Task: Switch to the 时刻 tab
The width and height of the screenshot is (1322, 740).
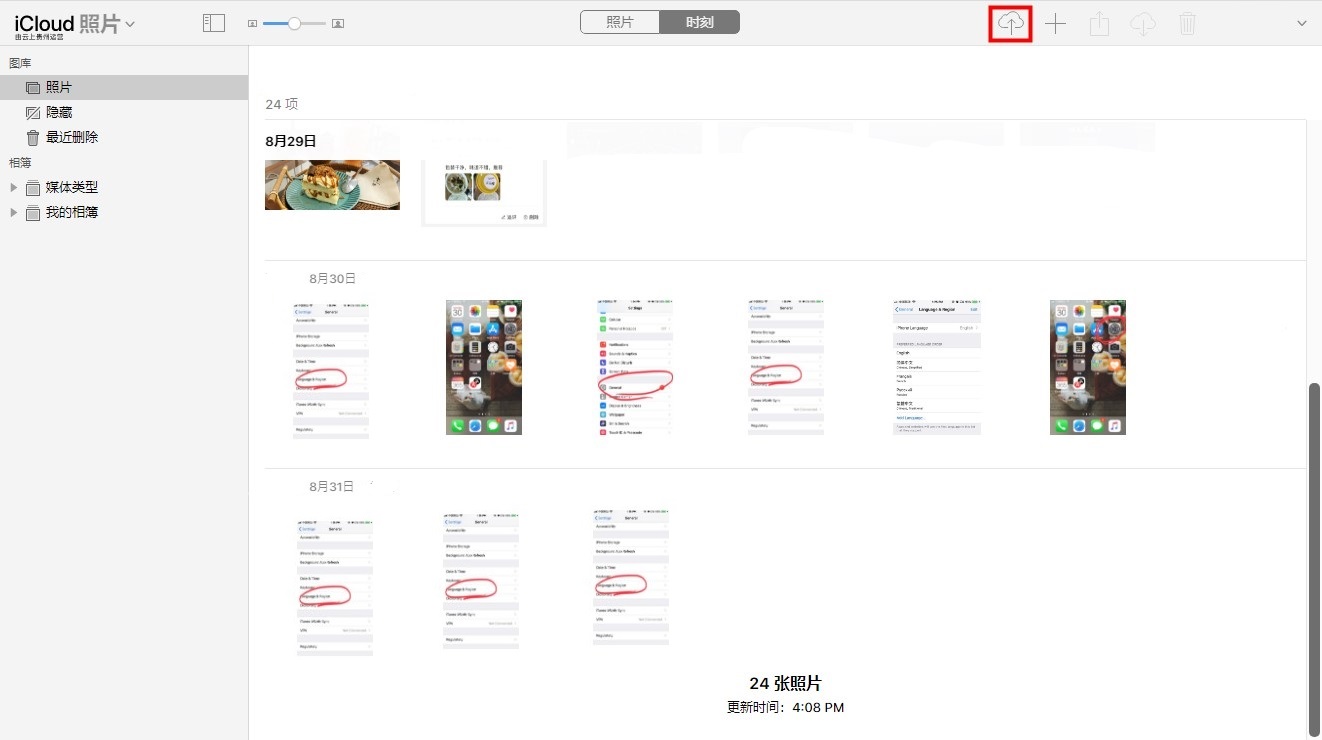Action: pos(699,22)
